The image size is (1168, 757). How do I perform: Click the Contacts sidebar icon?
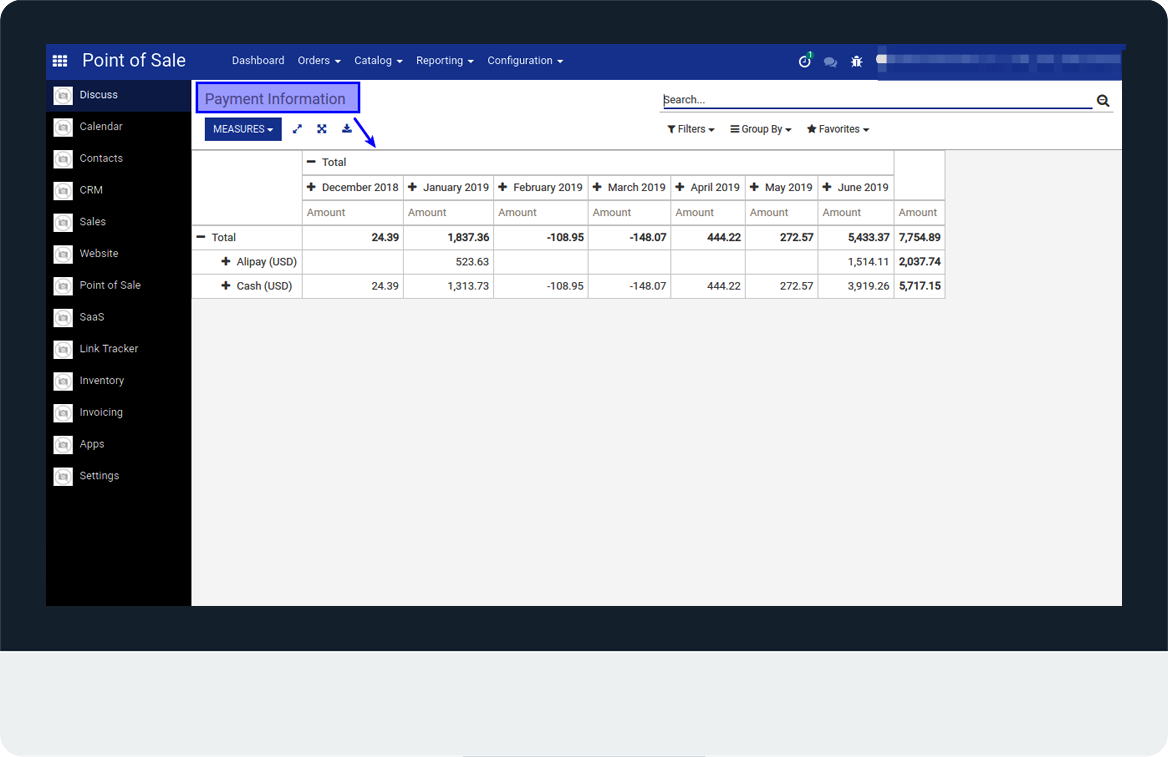coord(63,159)
